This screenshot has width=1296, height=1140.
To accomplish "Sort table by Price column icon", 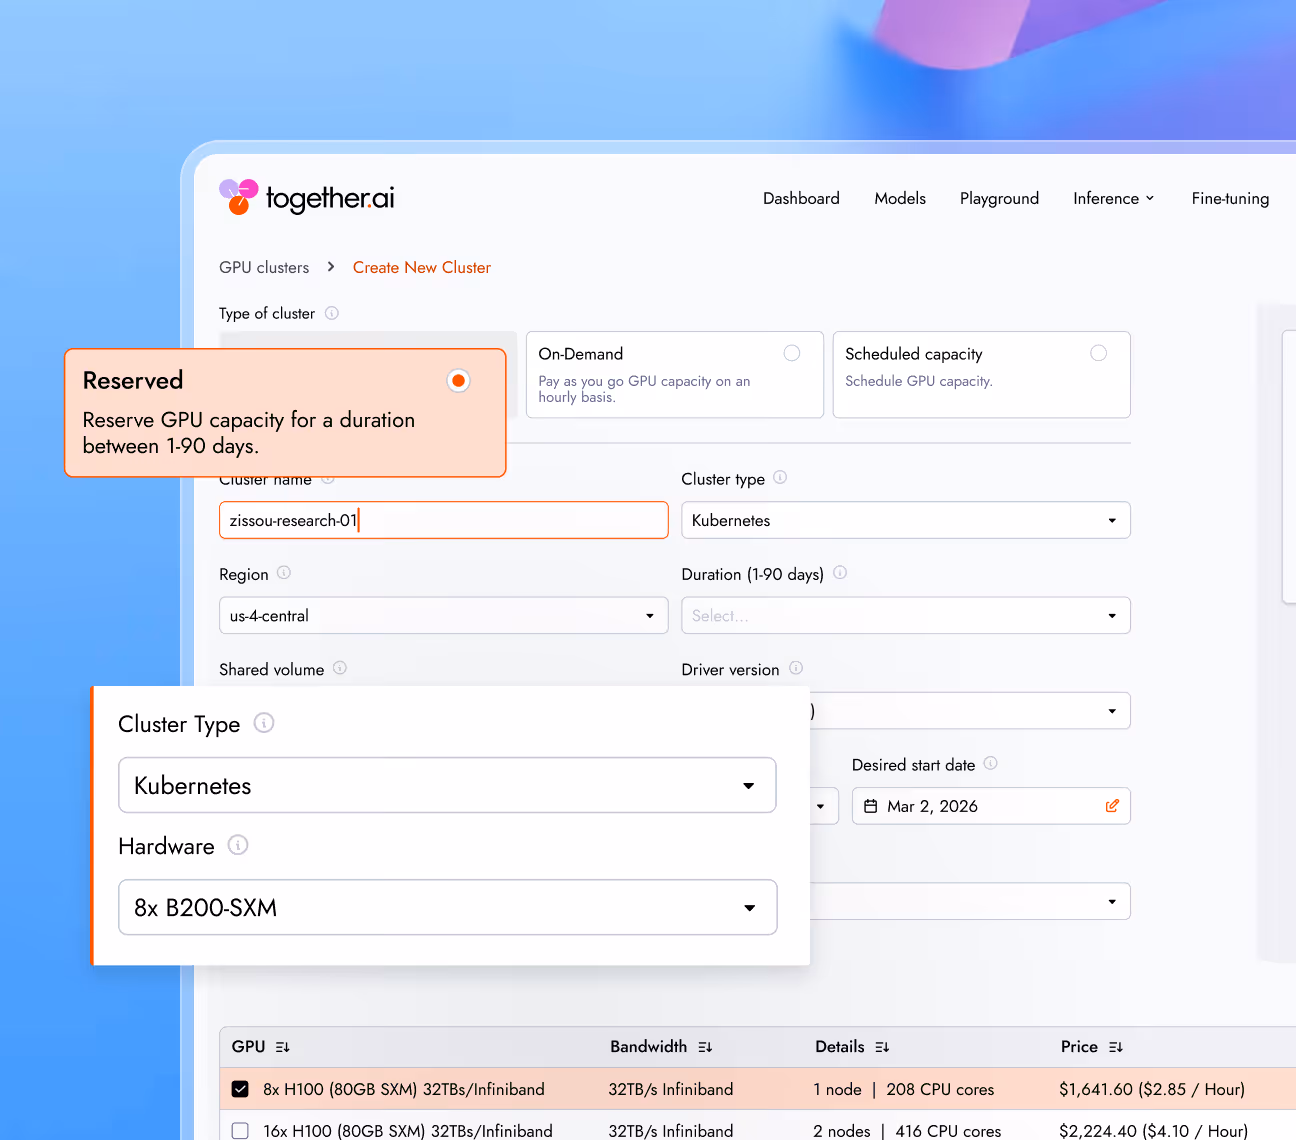I will [1116, 1047].
